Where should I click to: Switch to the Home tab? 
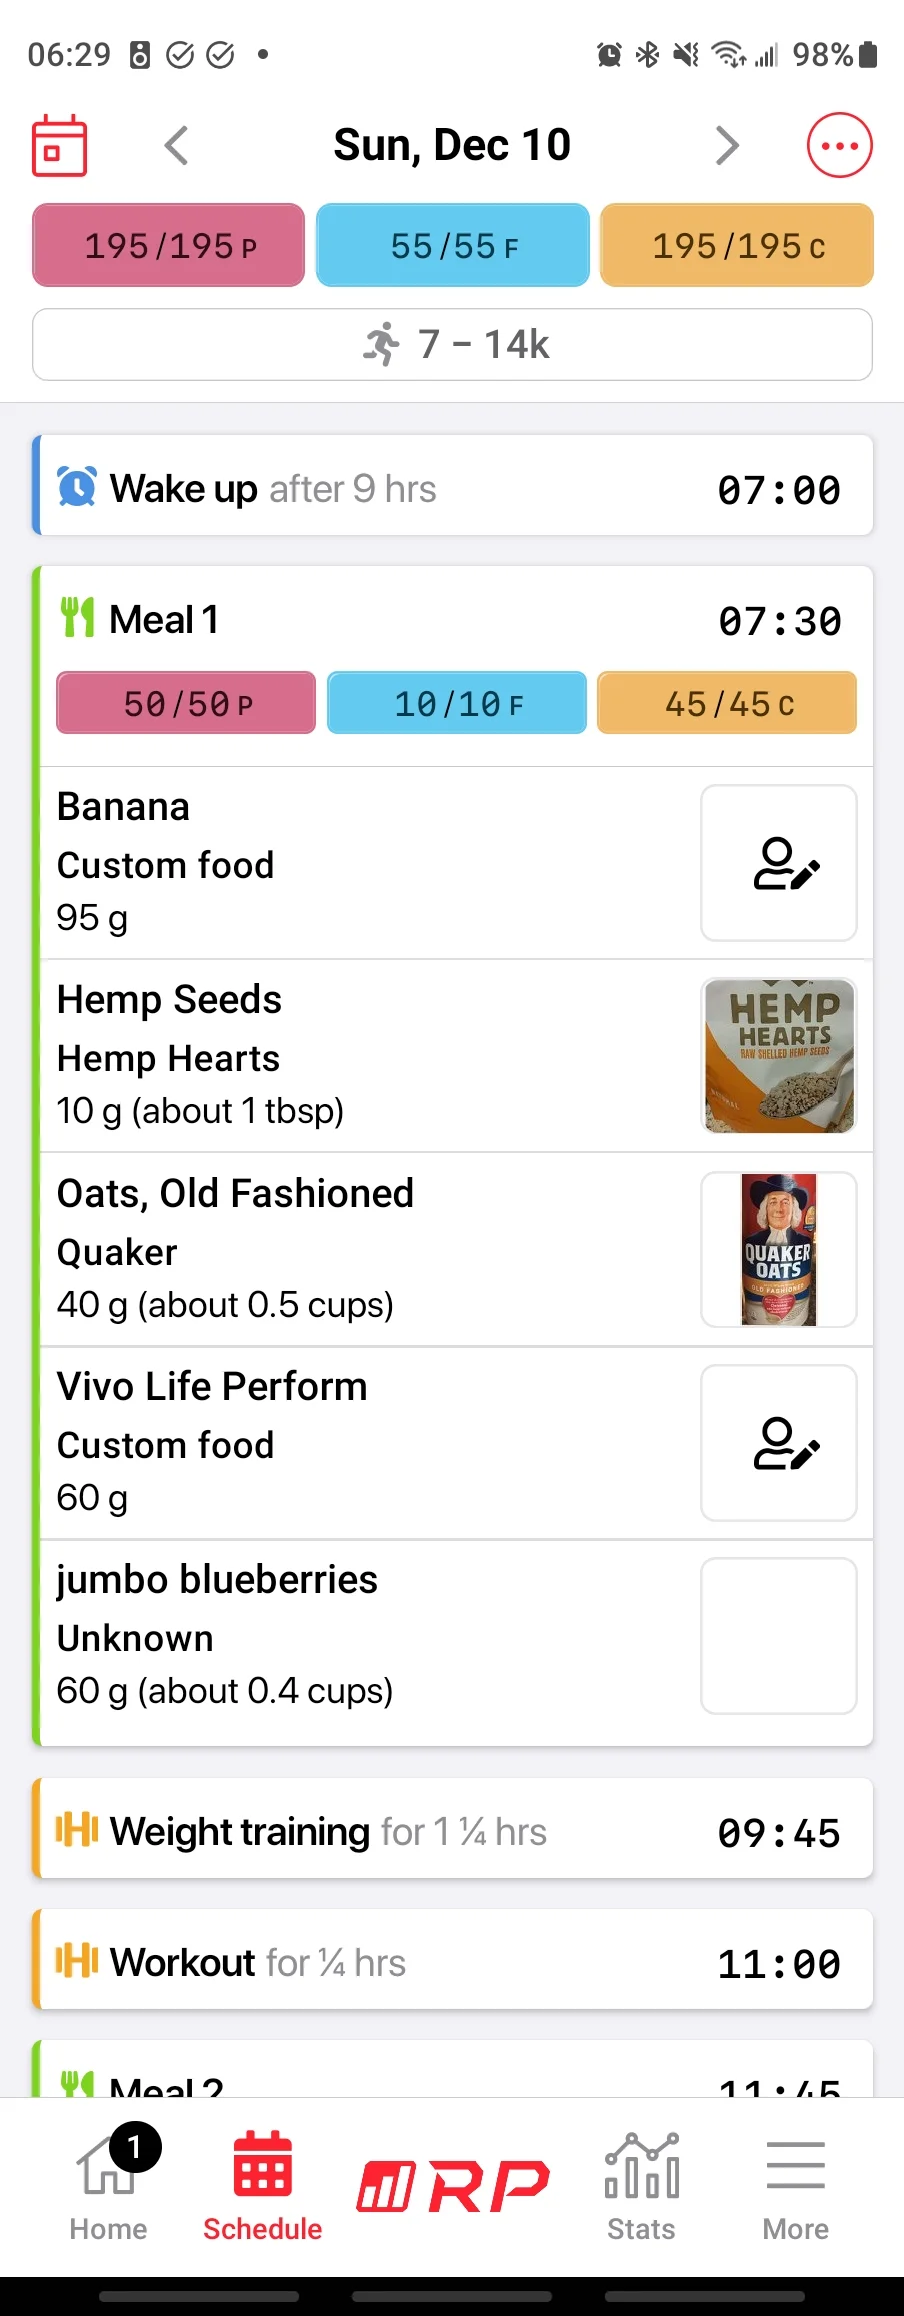pyautogui.click(x=108, y=2186)
